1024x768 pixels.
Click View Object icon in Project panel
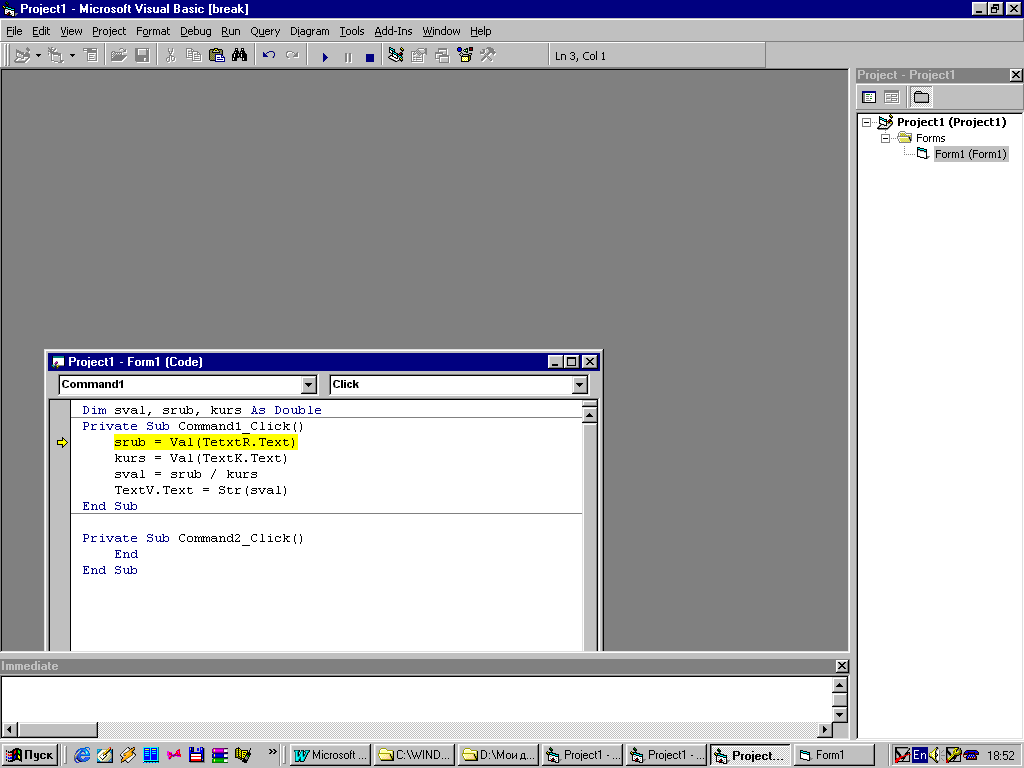click(x=891, y=97)
